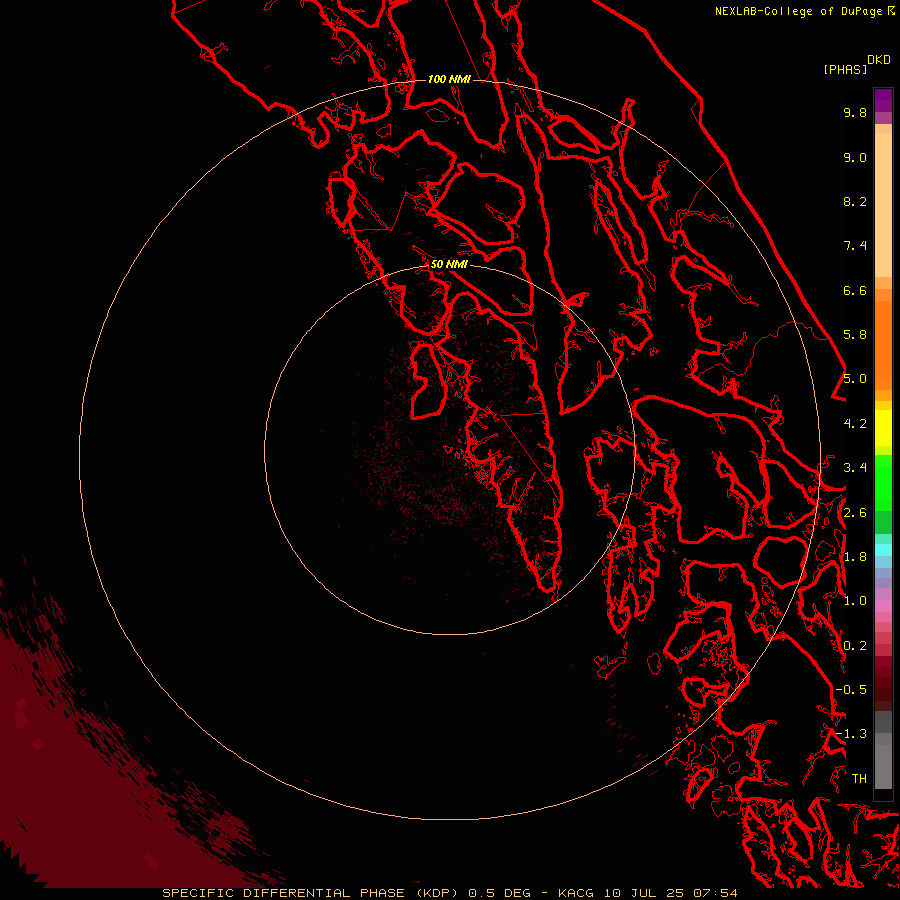
Task: Click the 4.2 value on the color scale
Action: (x=855, y=424)
